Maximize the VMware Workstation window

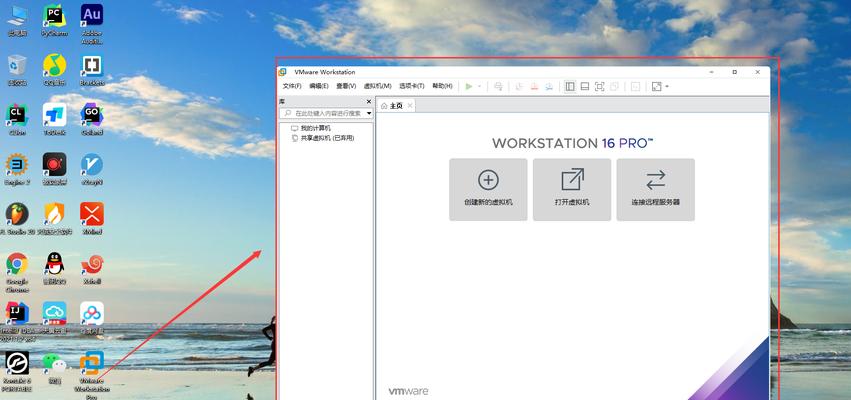point(734,72)
